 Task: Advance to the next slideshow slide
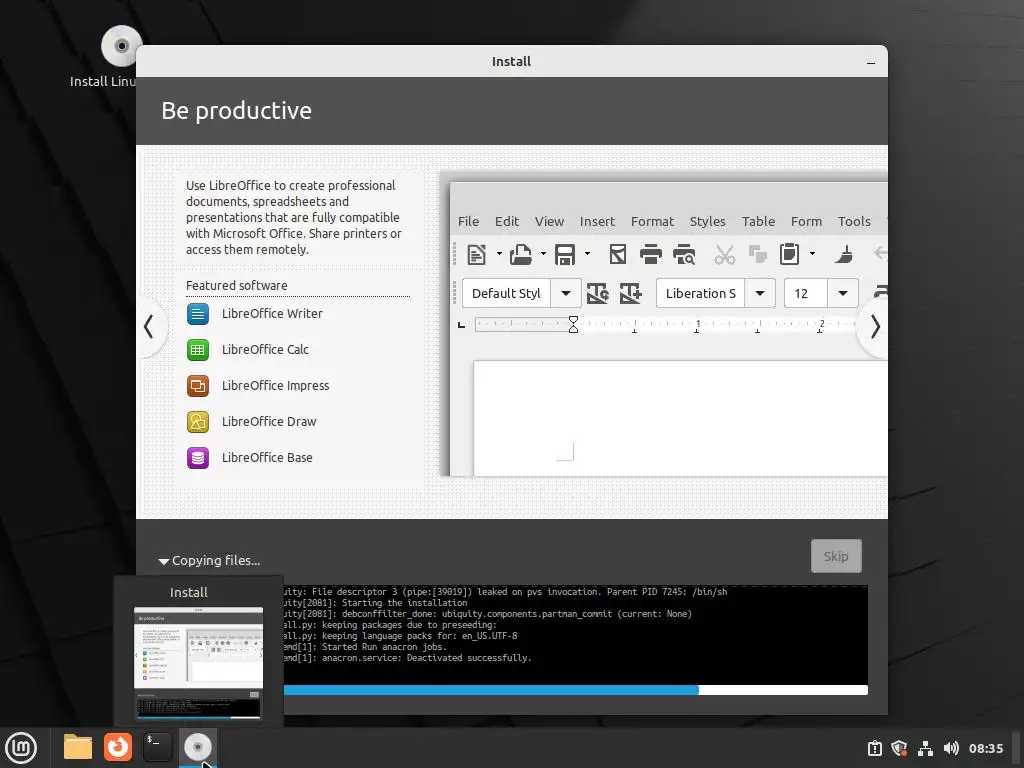click(x=875, y=327)
